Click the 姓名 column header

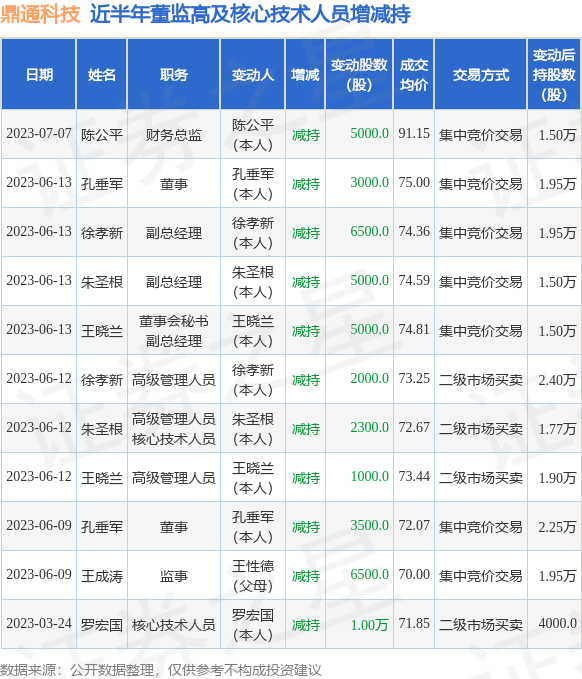[101, 74]
